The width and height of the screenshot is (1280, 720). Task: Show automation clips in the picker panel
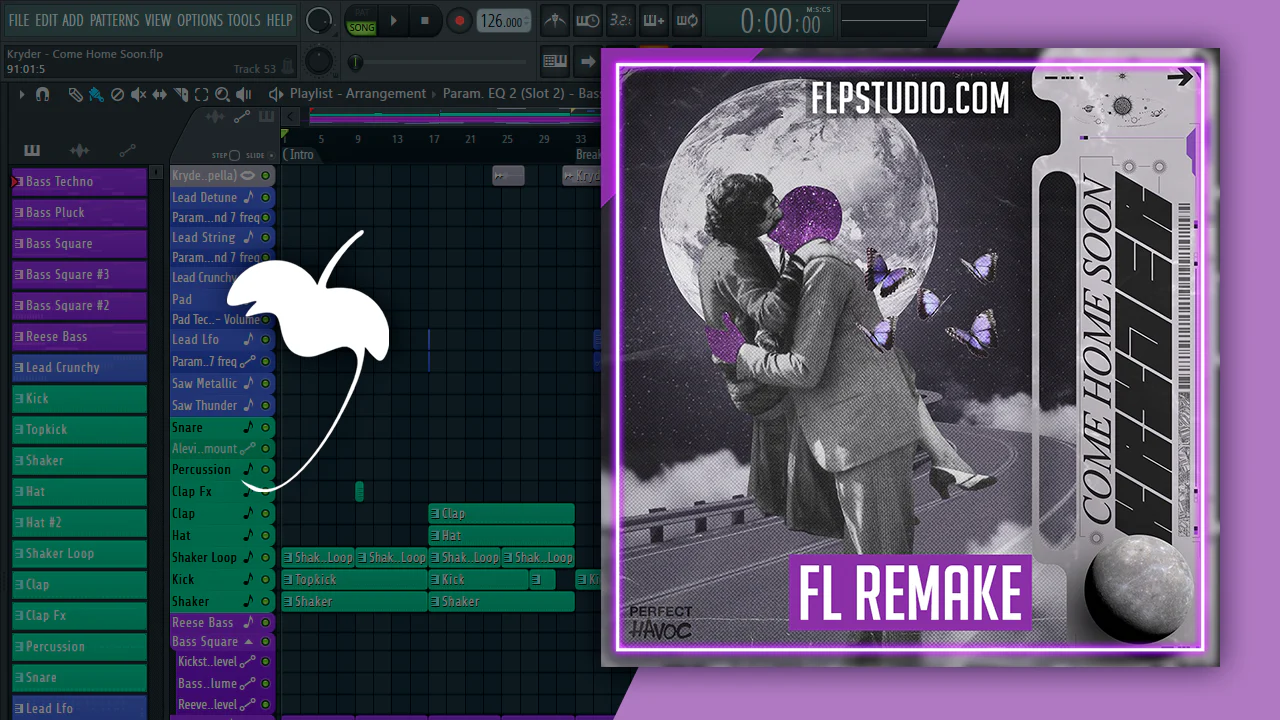tap(127, 151)
